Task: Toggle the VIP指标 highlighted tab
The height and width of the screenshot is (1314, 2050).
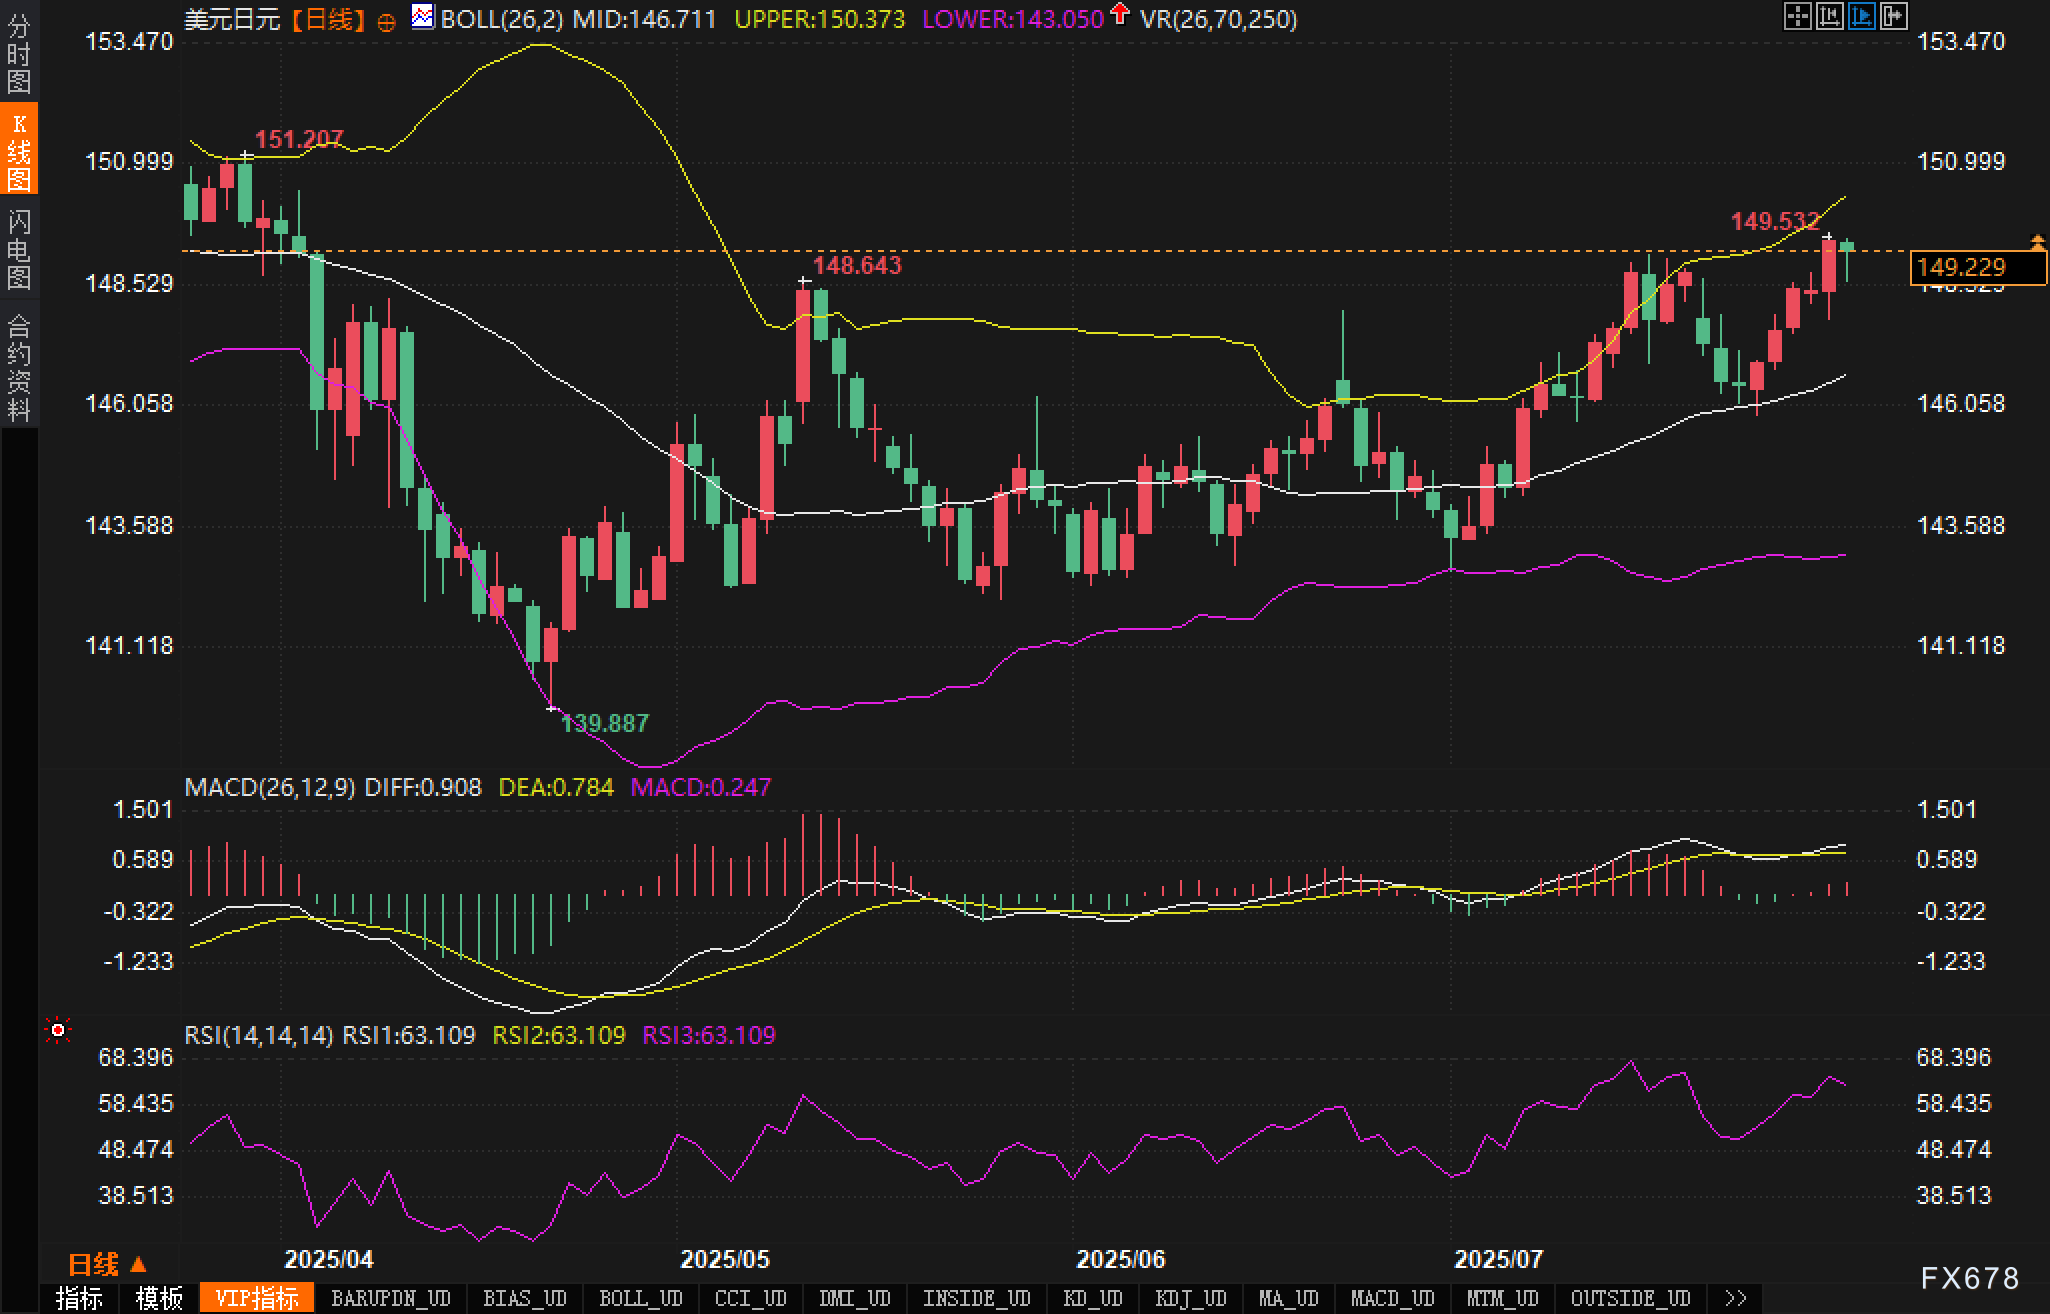Action: click(x=257, y=1298)
